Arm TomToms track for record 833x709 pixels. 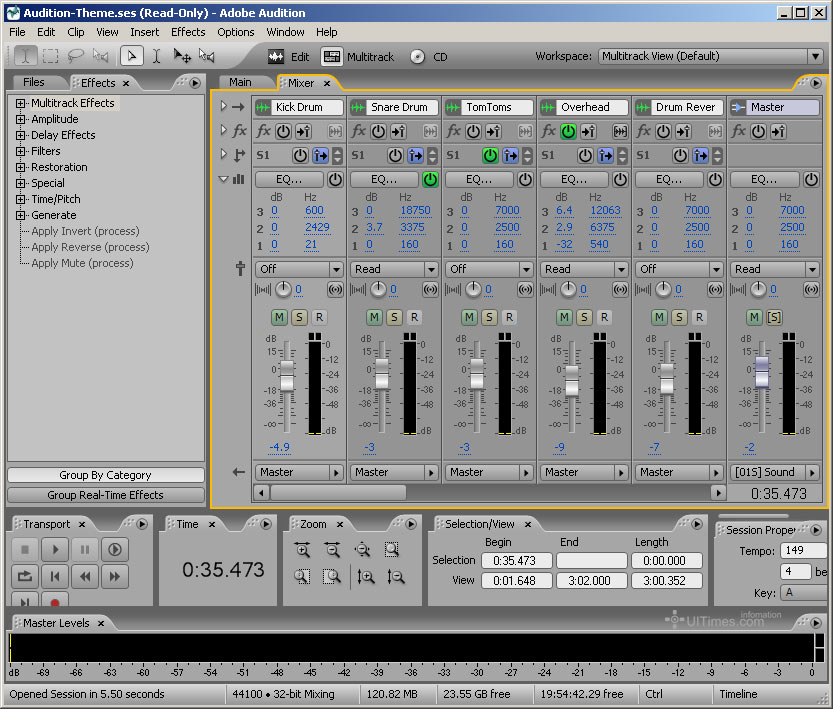pos(509,317)
